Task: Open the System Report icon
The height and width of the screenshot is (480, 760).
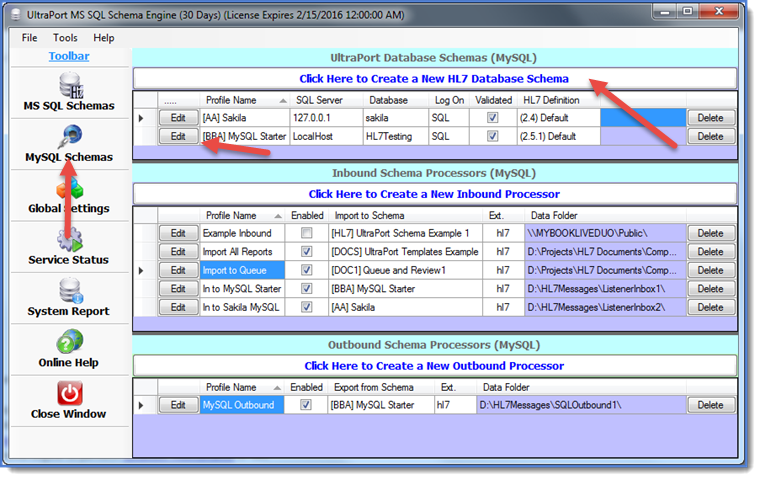Action: click(x=71, y=290)
